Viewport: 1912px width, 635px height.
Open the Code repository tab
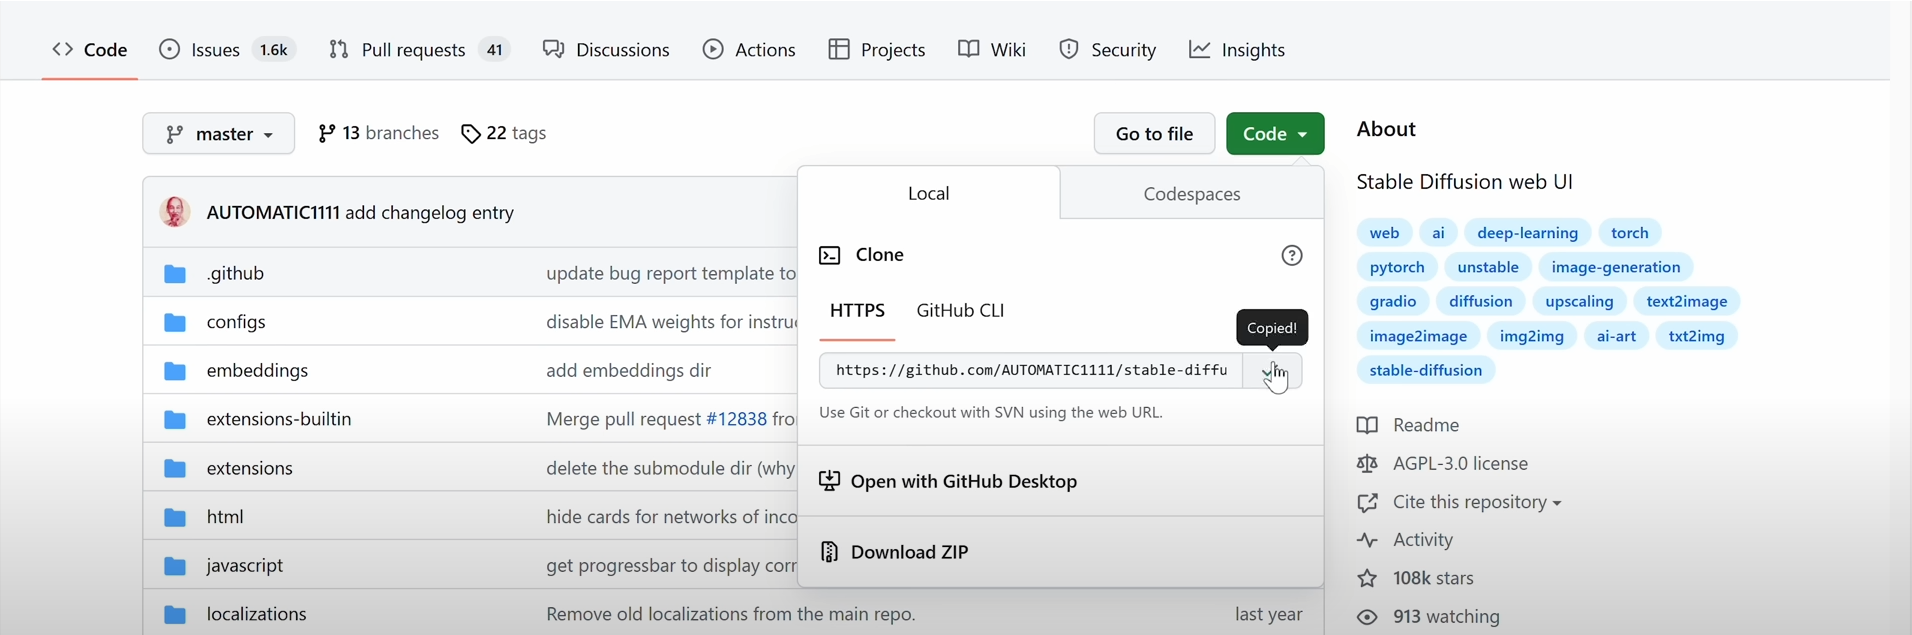[90, 49]
